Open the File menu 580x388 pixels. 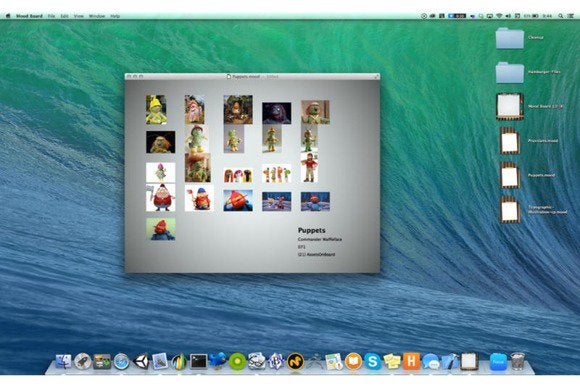coord(51,16)
